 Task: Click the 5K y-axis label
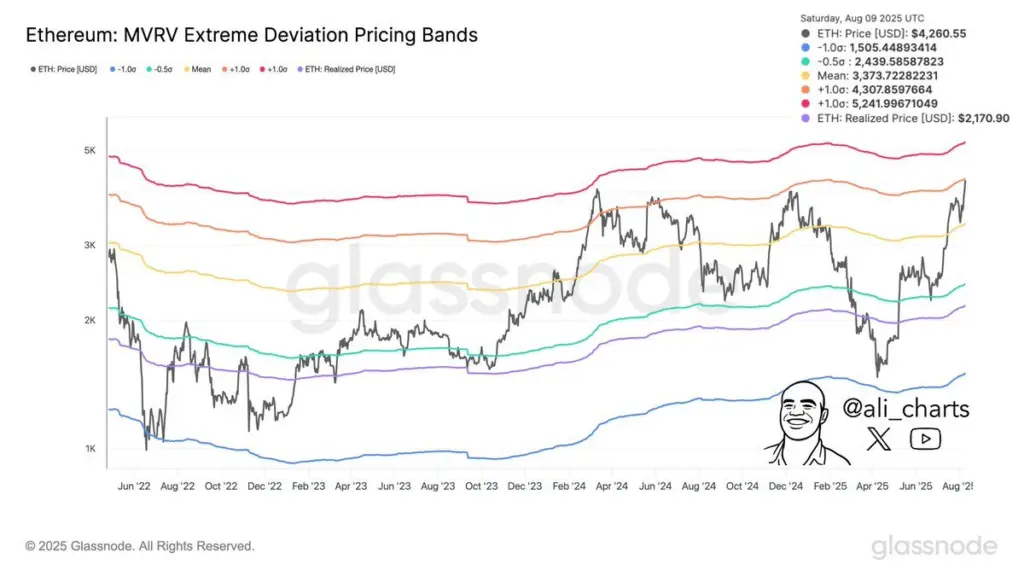pos(90,151)
